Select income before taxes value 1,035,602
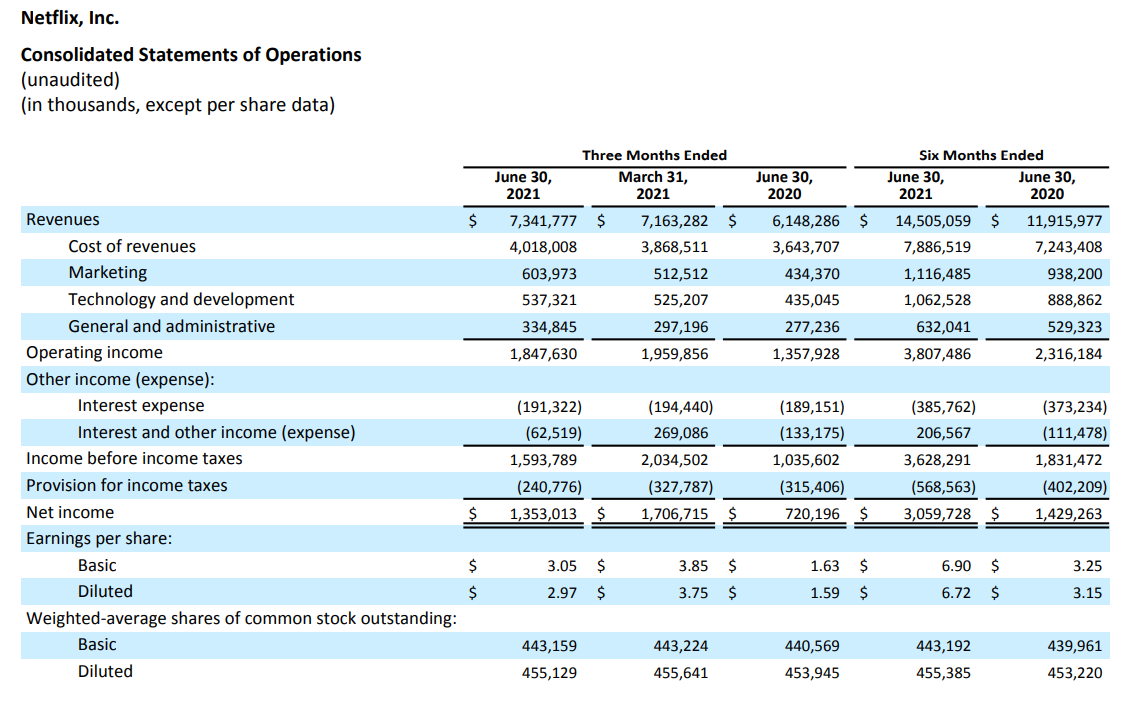 click(x=806, y=460)
